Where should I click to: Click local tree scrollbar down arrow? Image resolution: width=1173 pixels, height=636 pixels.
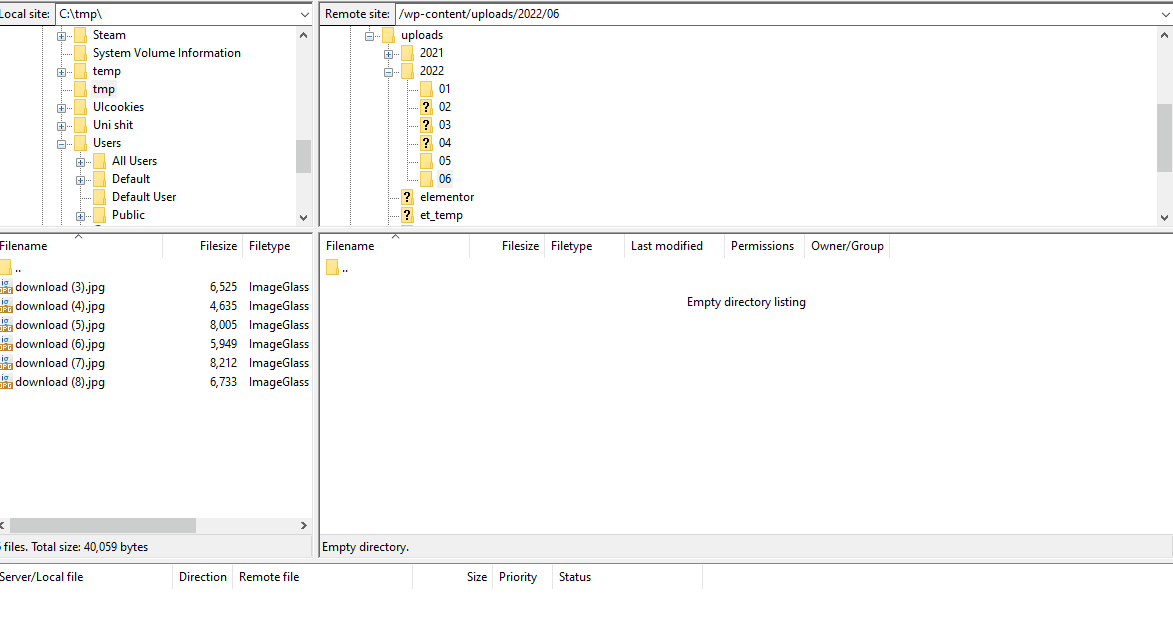coord(303,218)
